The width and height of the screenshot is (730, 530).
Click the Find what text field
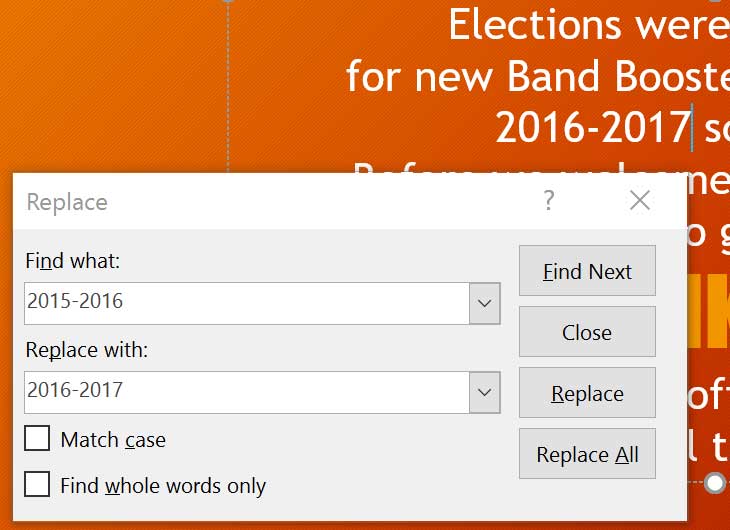click(246, 303)
